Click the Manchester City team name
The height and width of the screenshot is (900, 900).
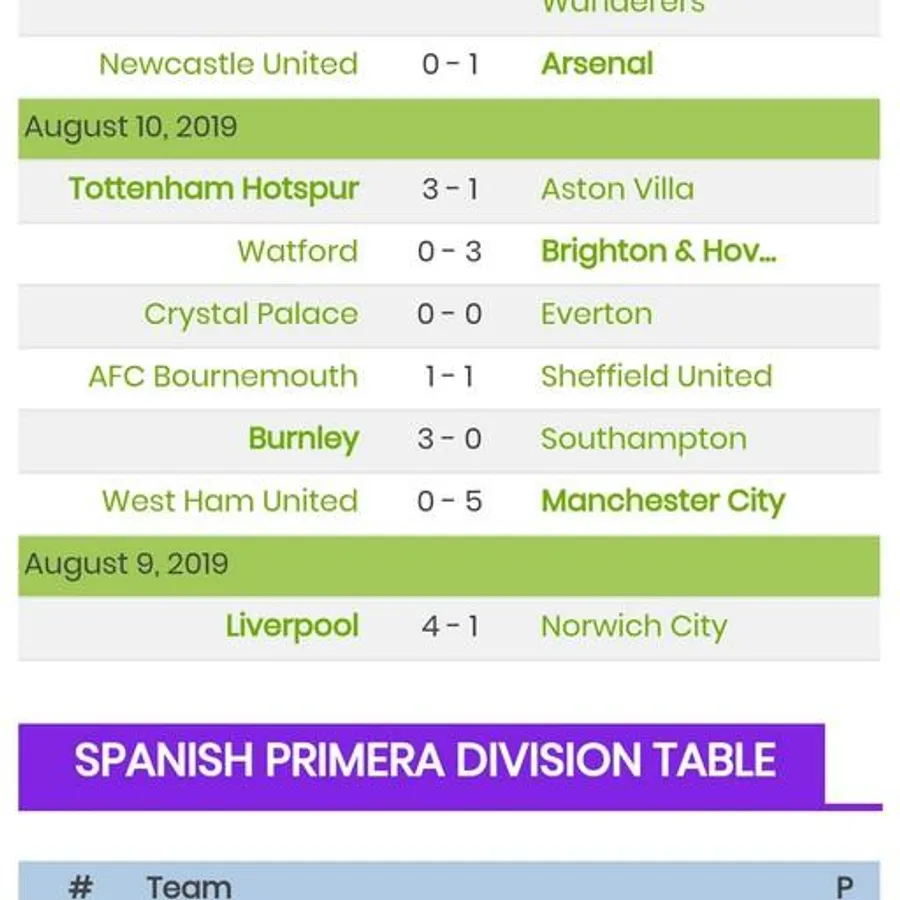(662, 501)
